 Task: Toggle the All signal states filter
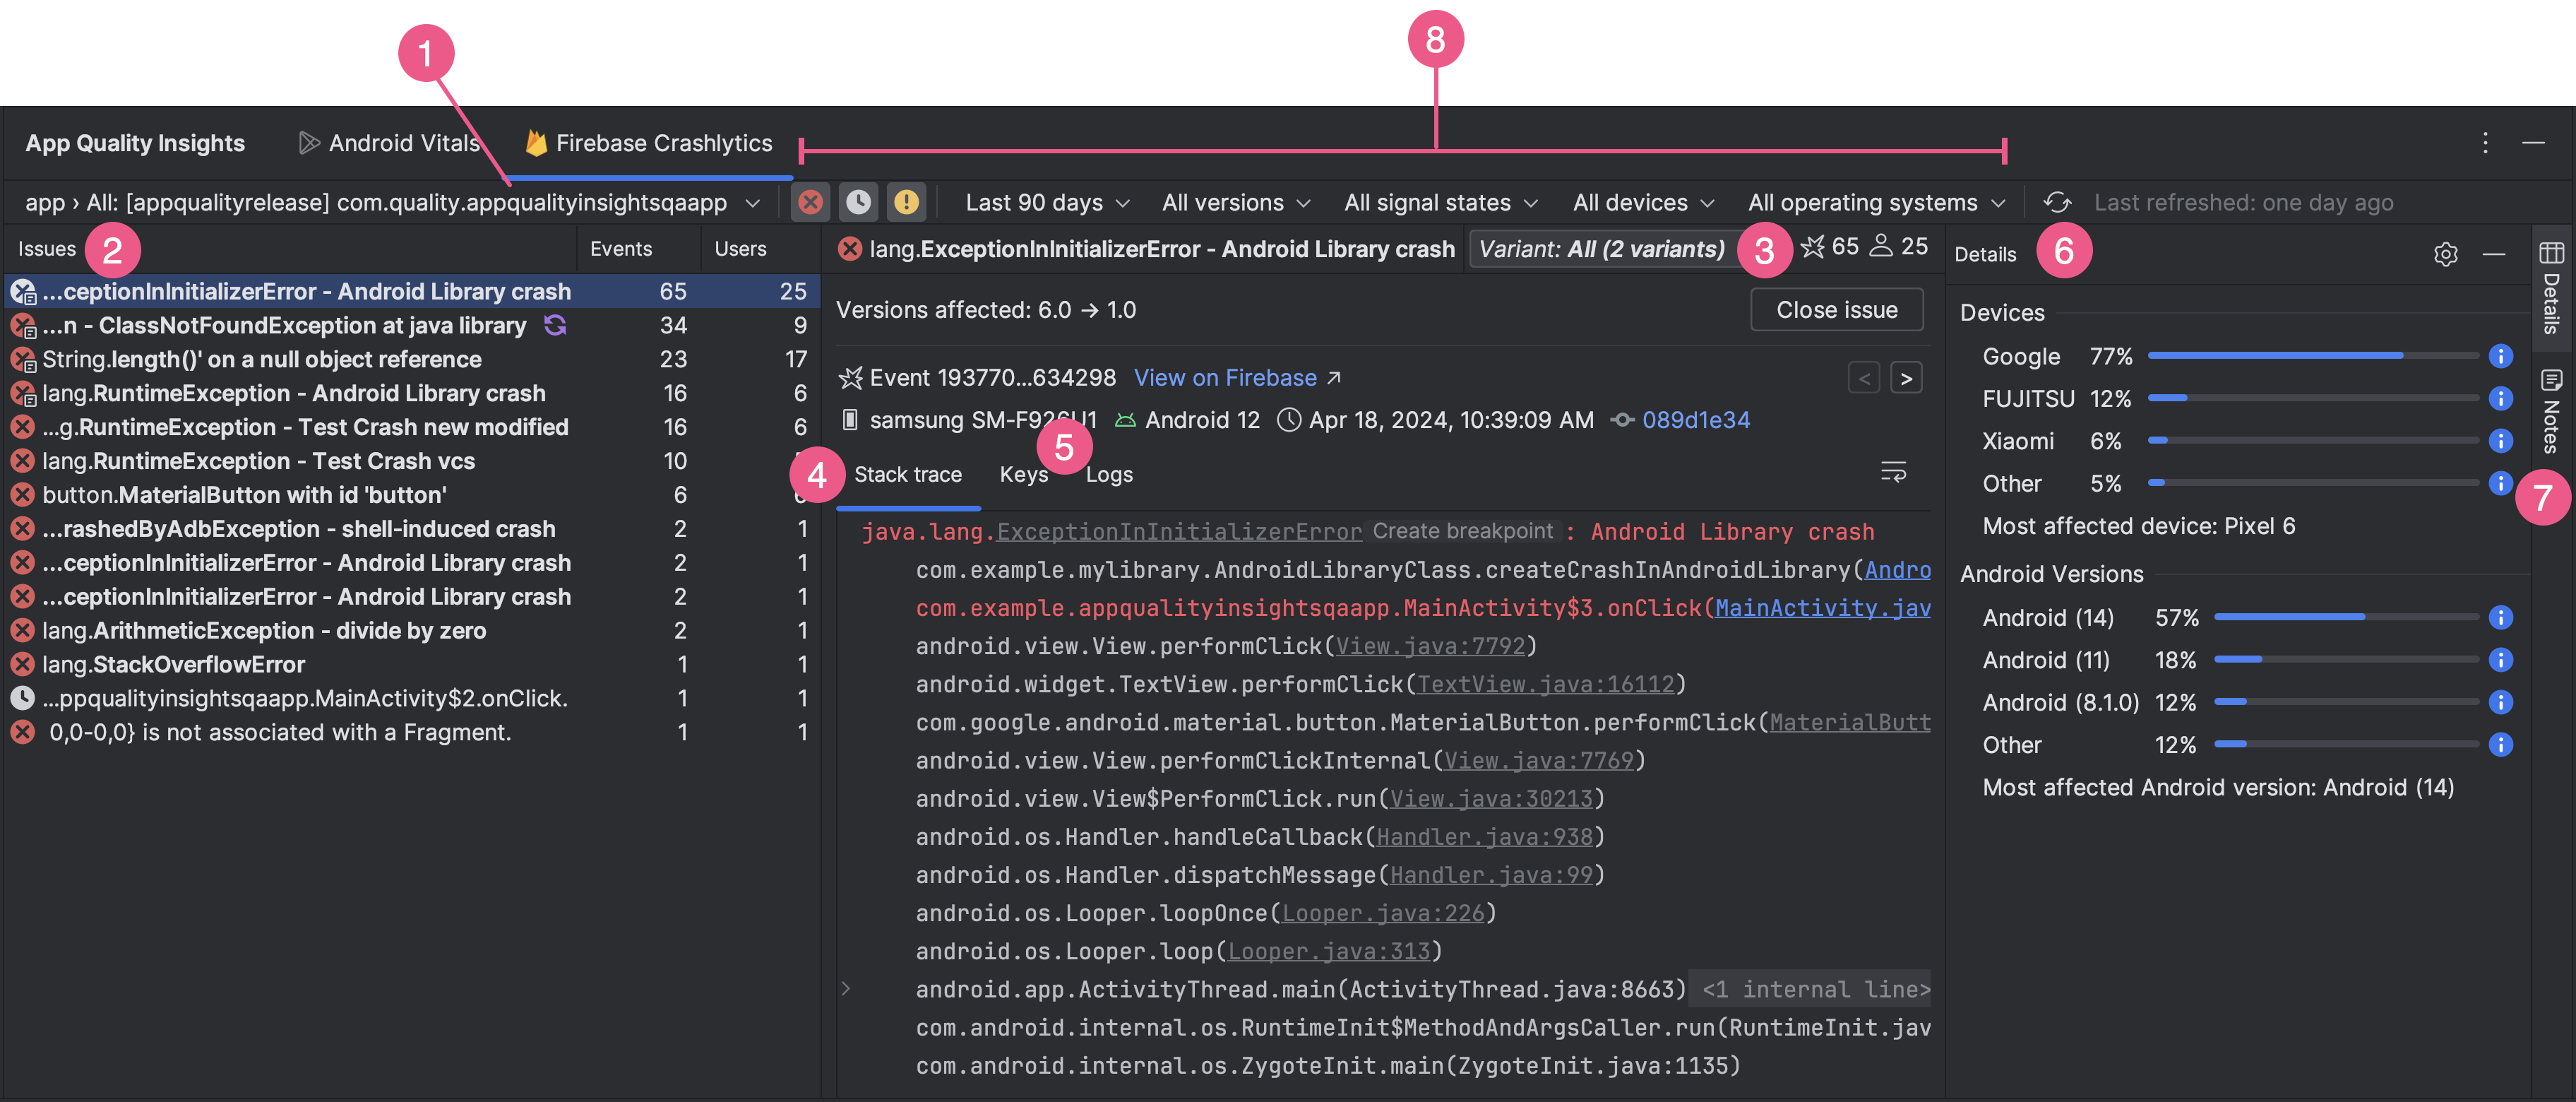1439,202
